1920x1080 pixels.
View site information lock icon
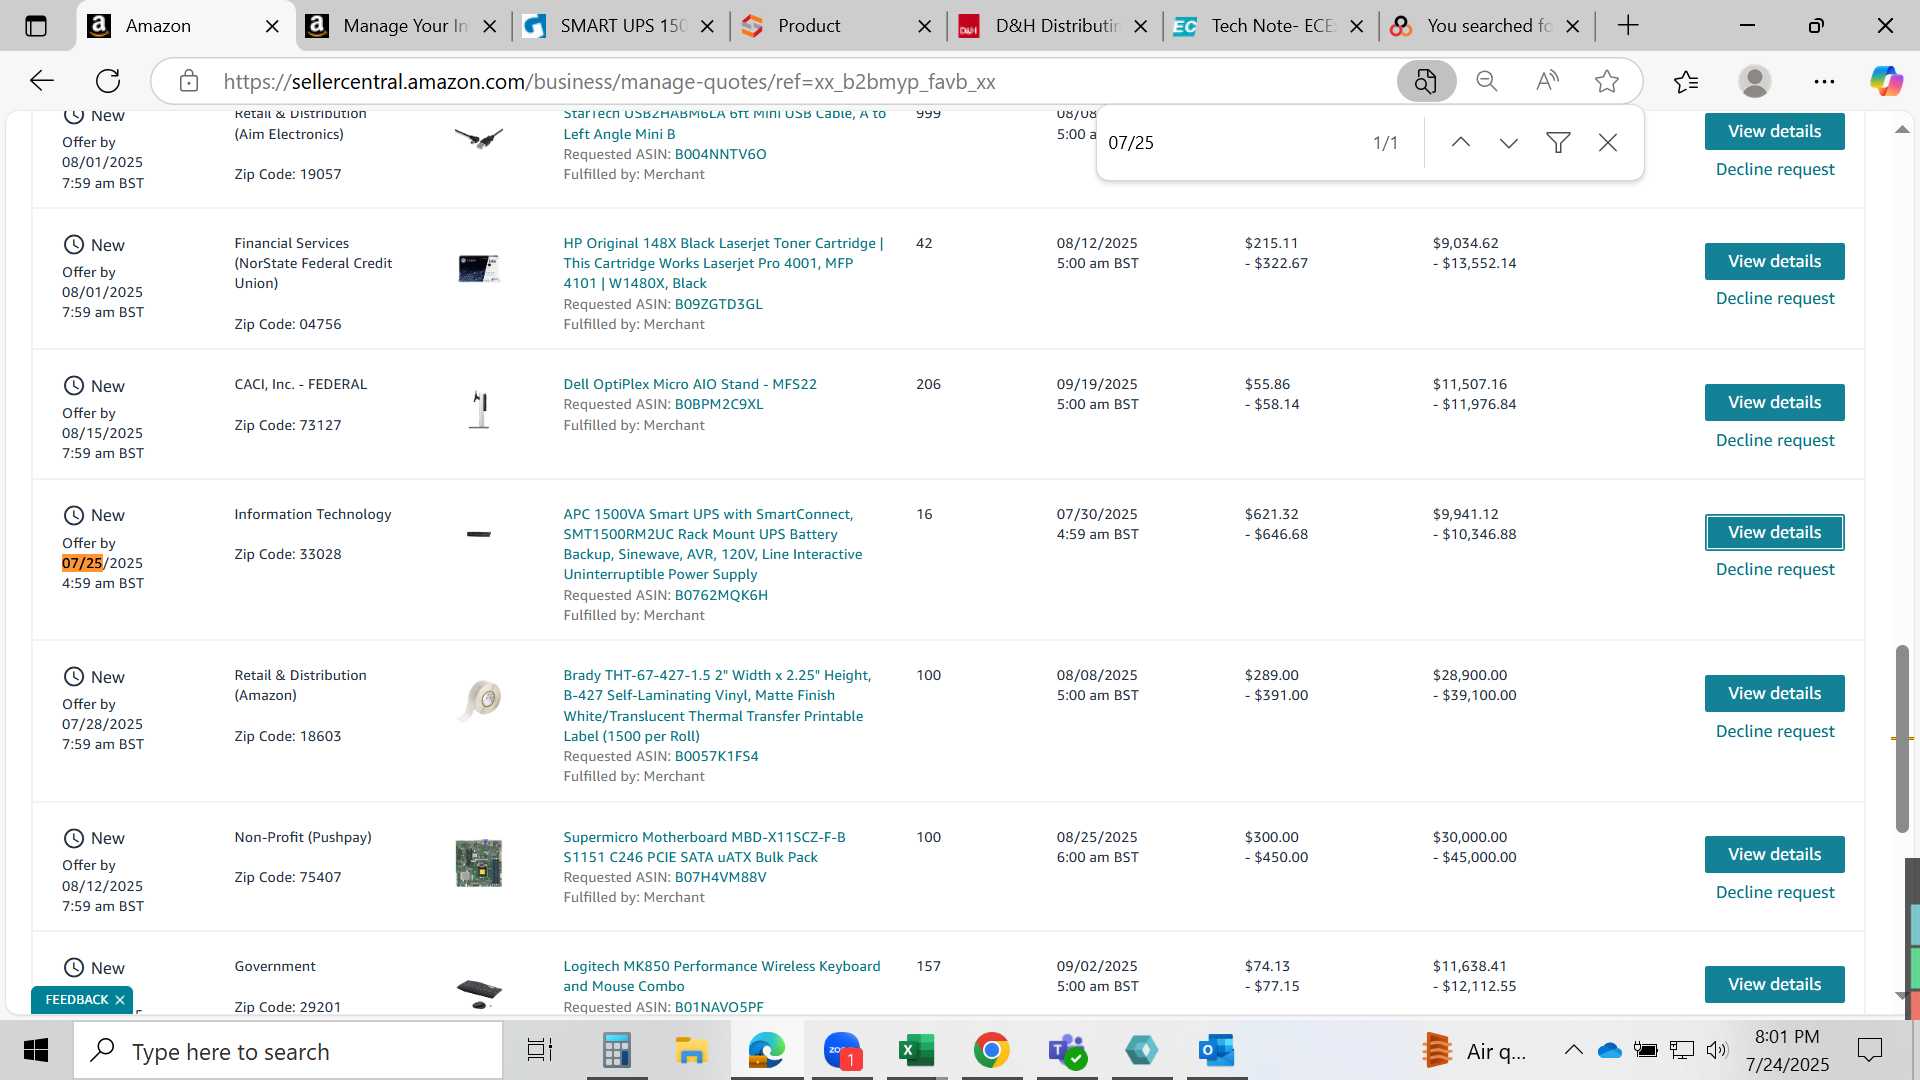tap(189, 81)
